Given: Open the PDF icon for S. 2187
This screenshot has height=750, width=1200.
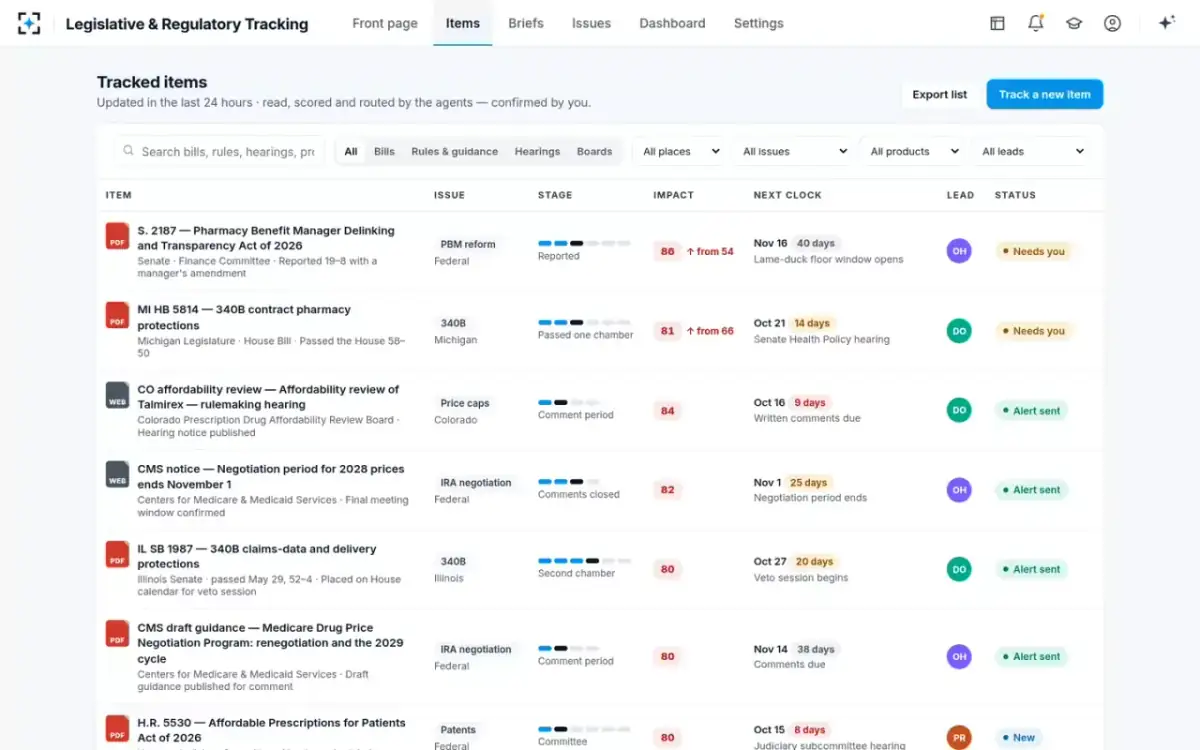Looking at the screenshot, I should click(118, 236).
